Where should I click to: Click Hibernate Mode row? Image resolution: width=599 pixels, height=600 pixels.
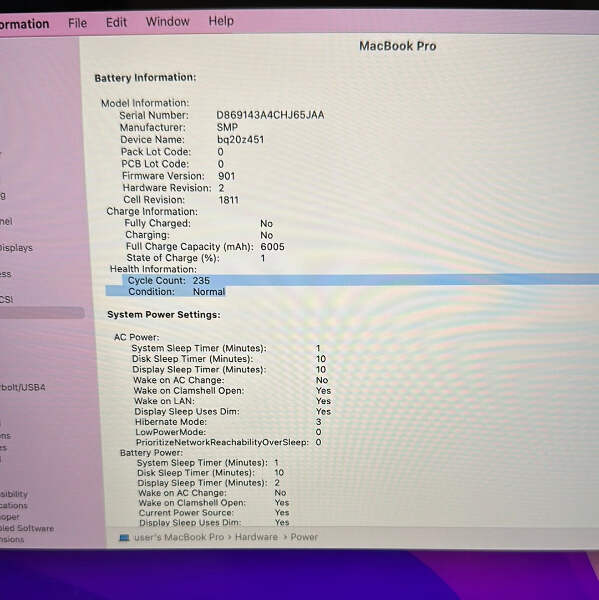(228, 422)
